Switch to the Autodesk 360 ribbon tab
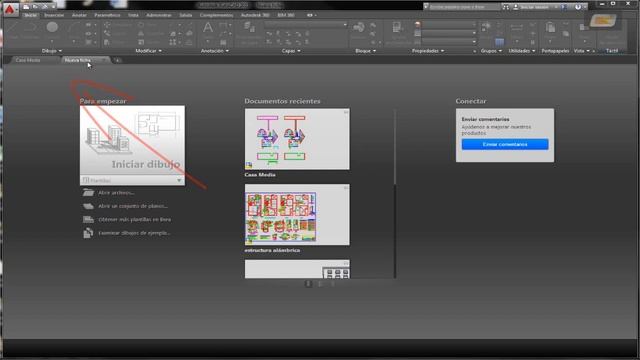 tap(255, 15)
